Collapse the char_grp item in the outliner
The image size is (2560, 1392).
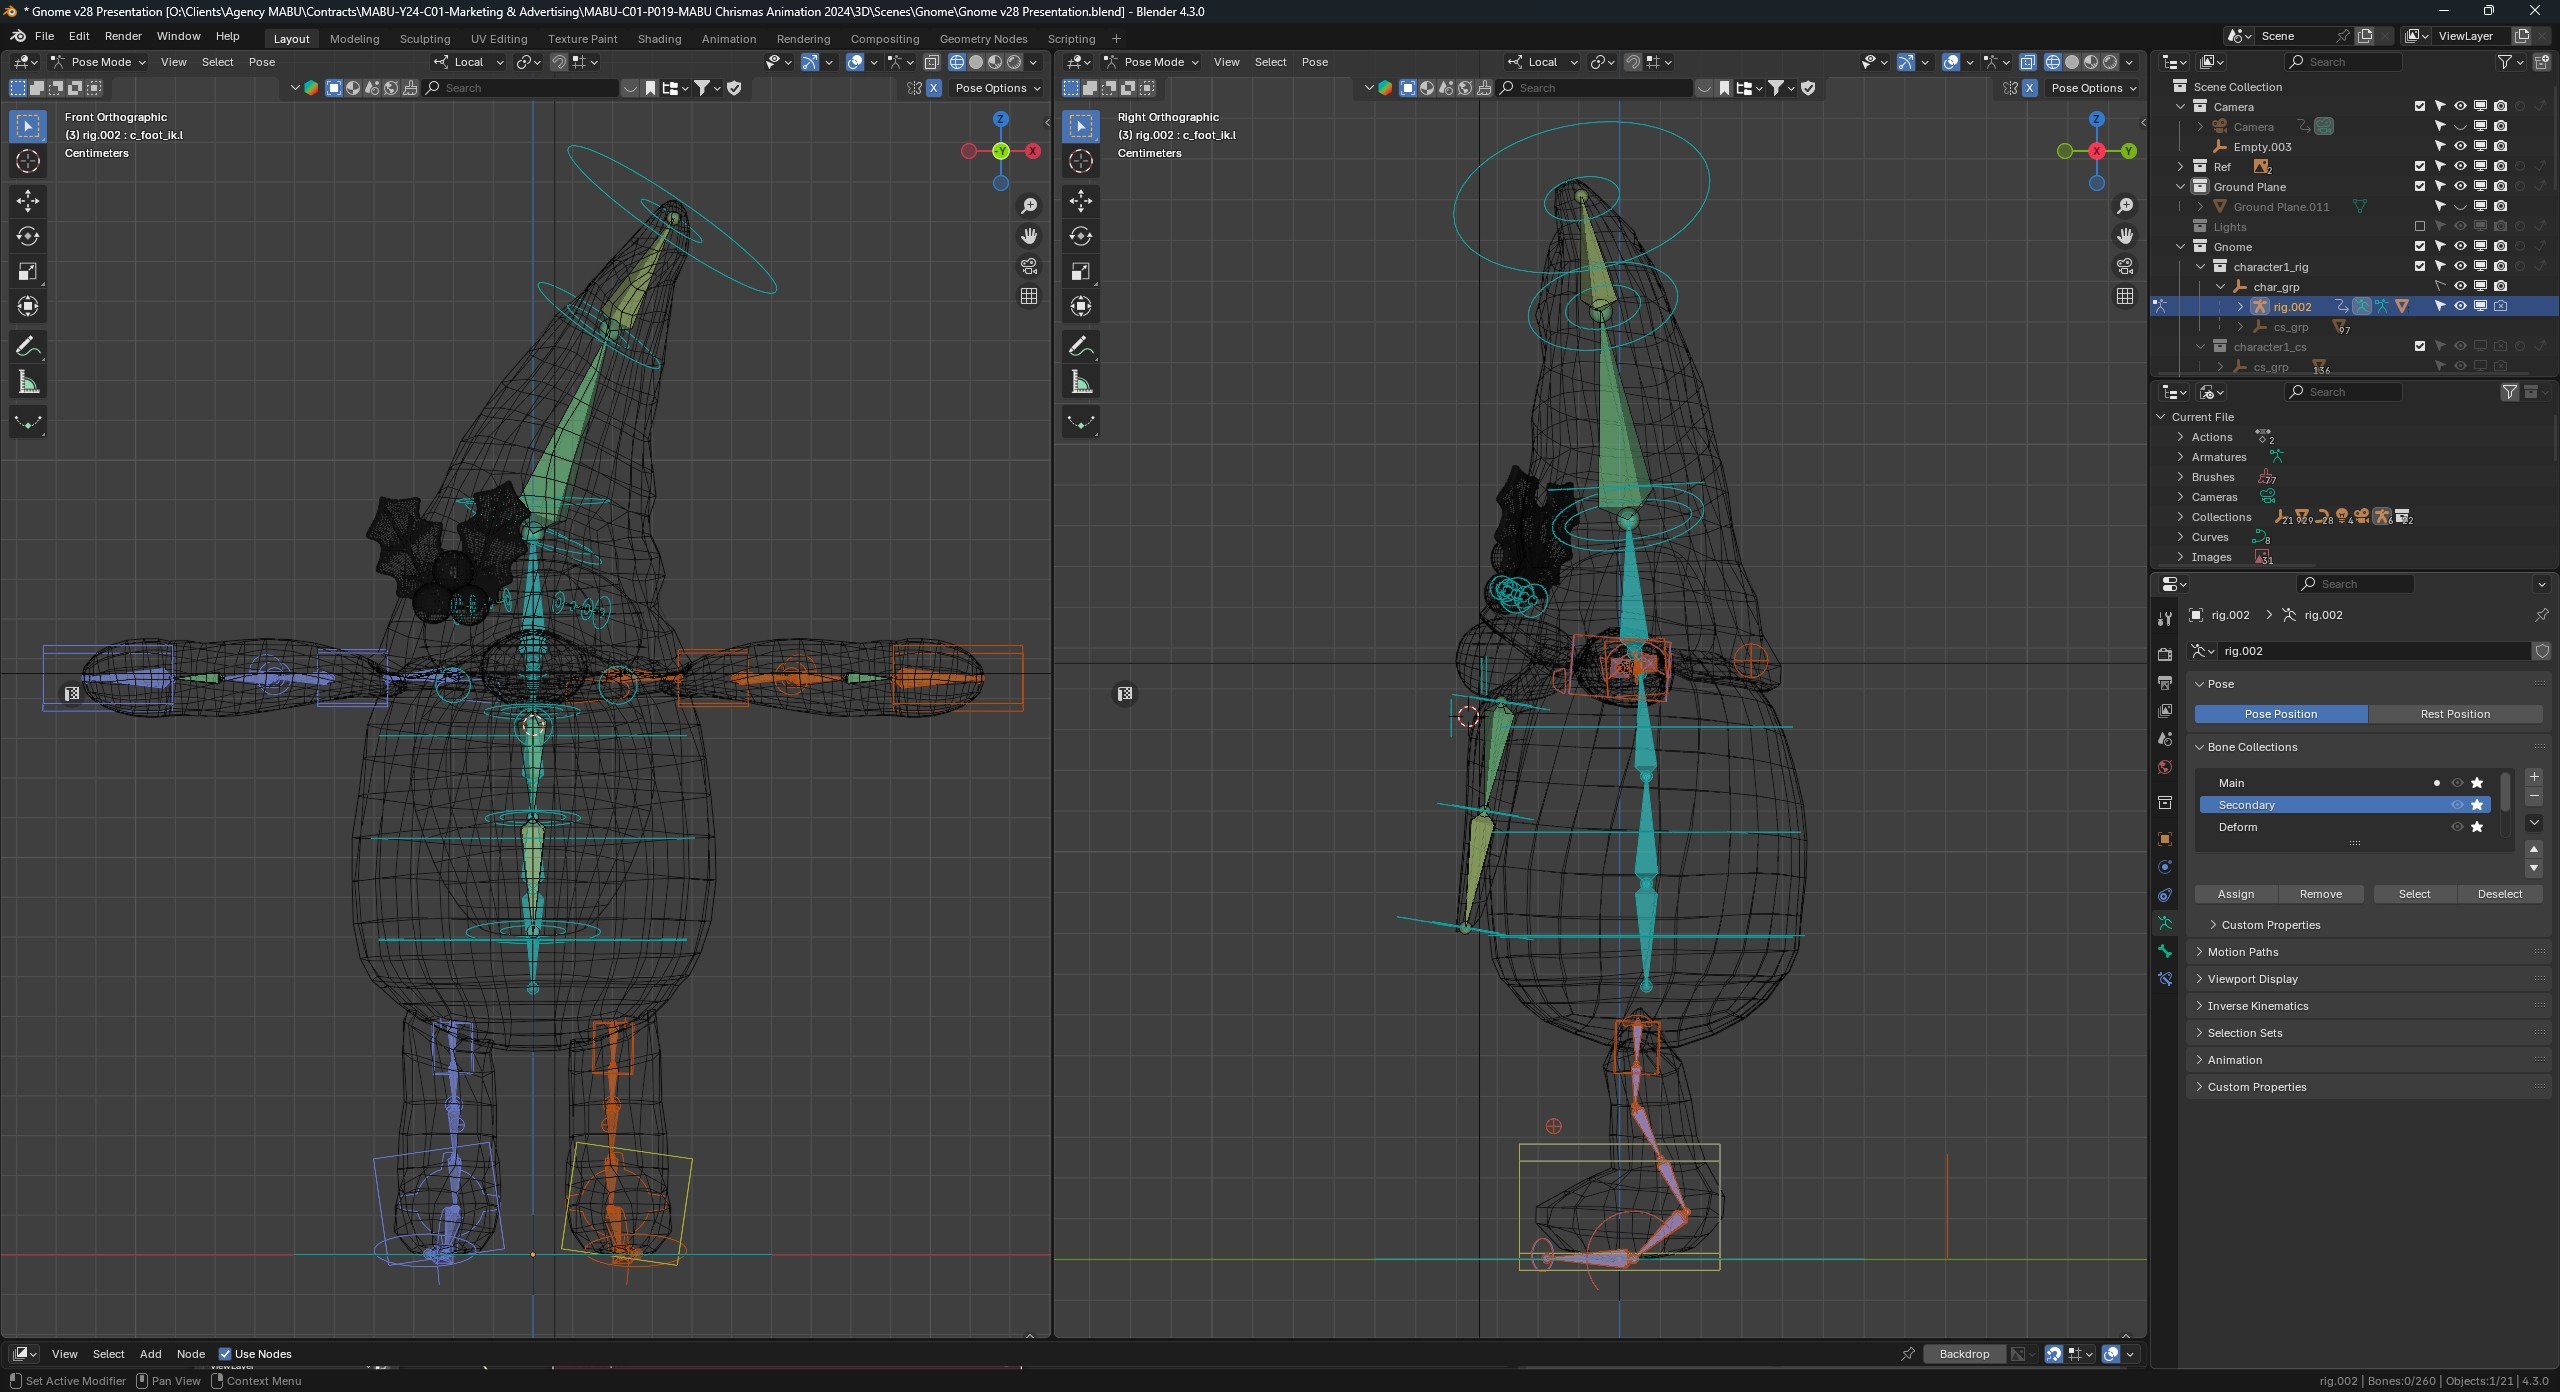(x=2222, y=286)
